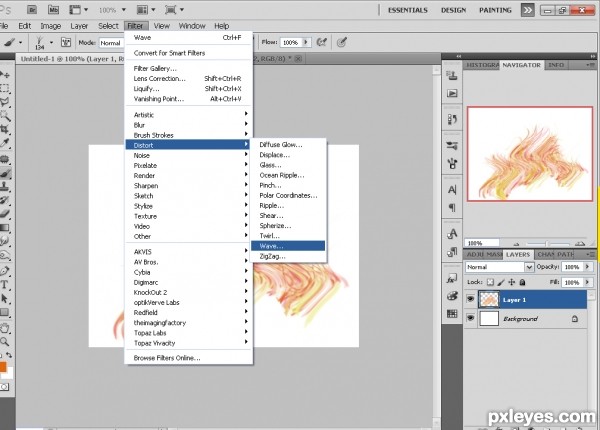The image size is (600, 430).
Task: Hide the Background layer with eye icon
Action: click(x=470, y=318)
